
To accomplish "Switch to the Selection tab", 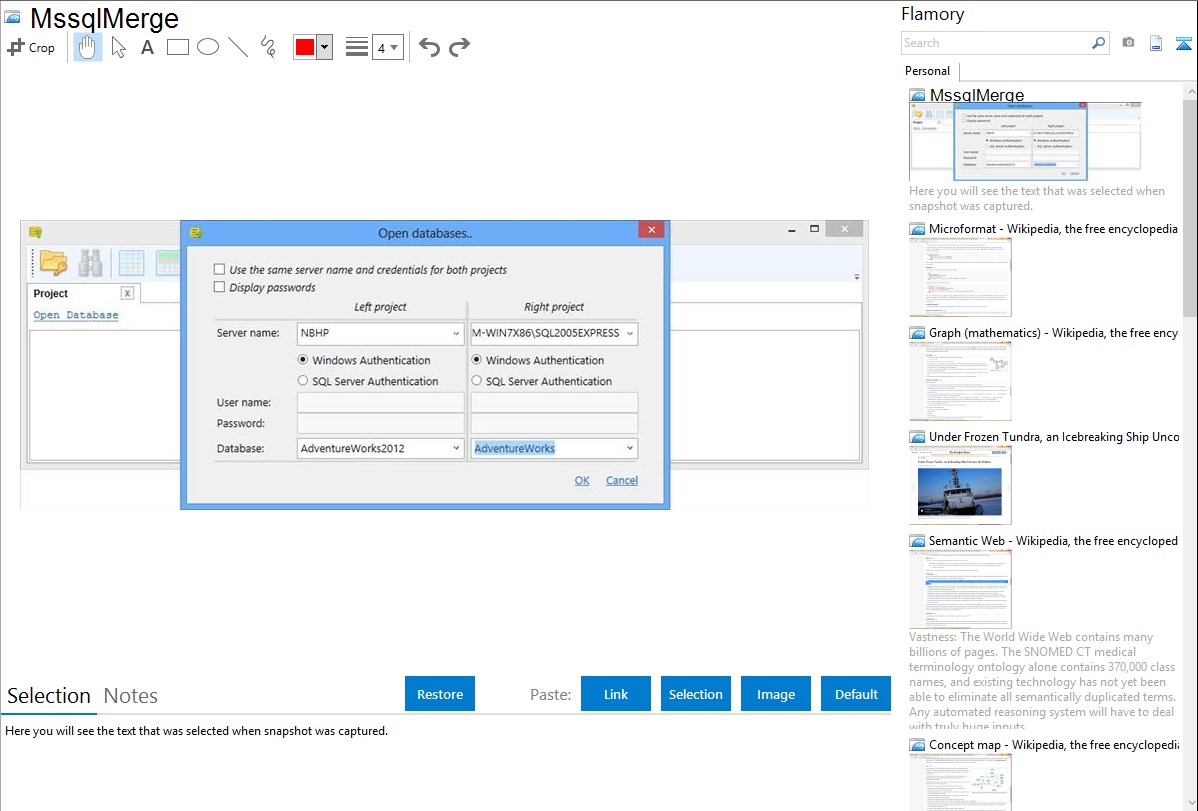I will point(49,696).
